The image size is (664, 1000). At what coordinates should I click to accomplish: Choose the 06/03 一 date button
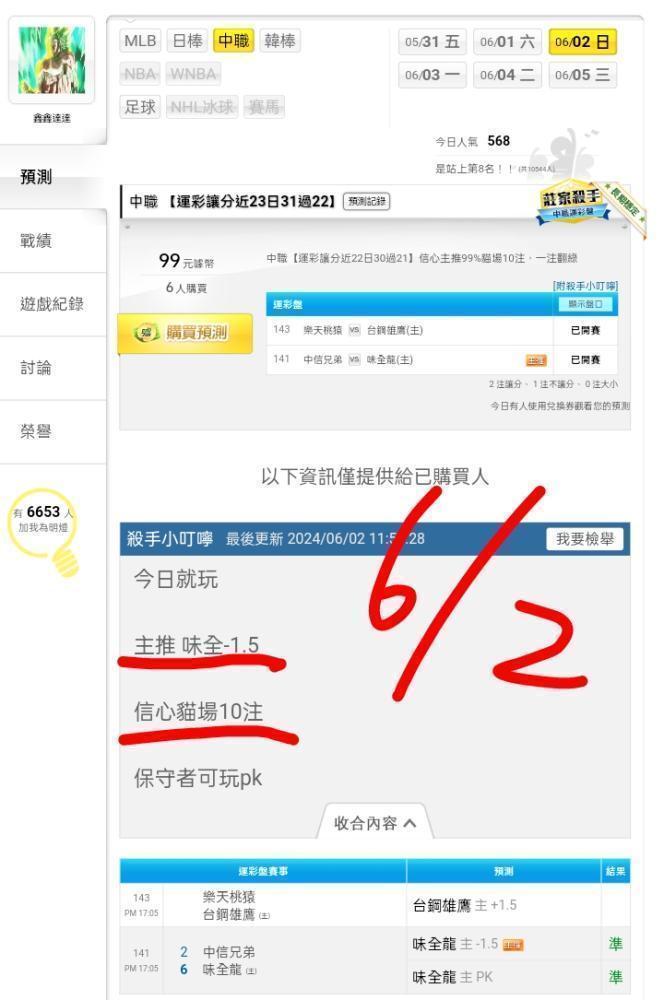click(x=432, y=75)
